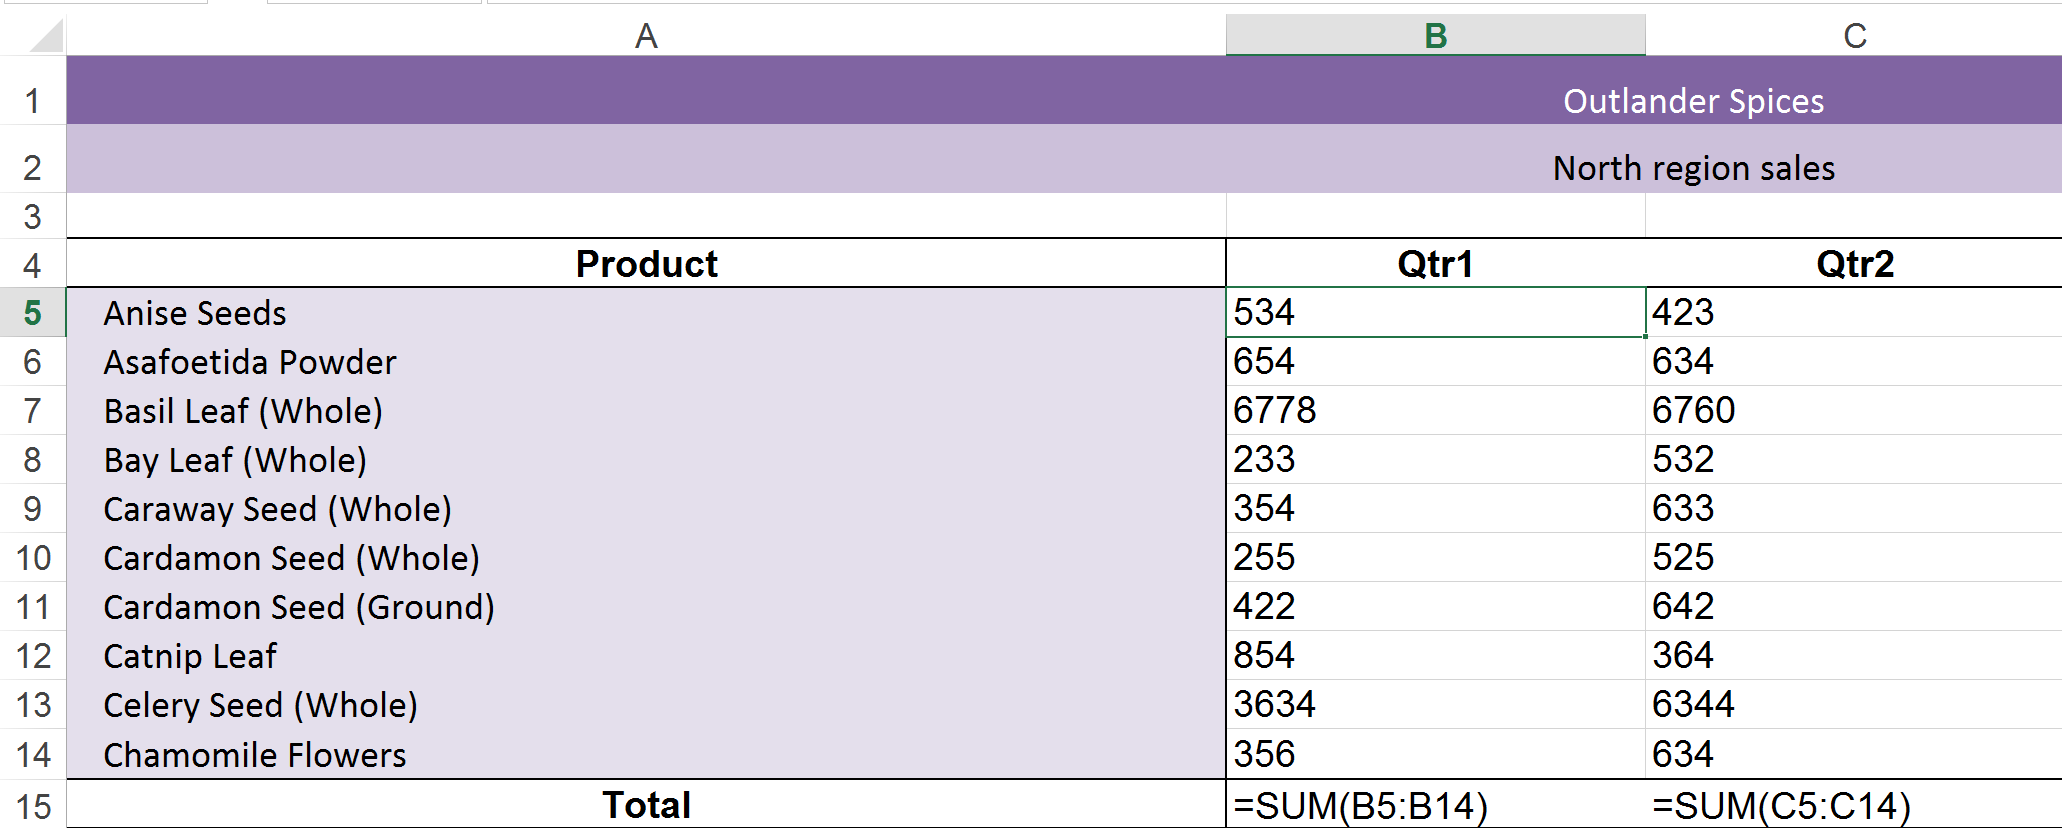Select the Product header cell
The image size is (2062, 828).
[x=646, y=264]
